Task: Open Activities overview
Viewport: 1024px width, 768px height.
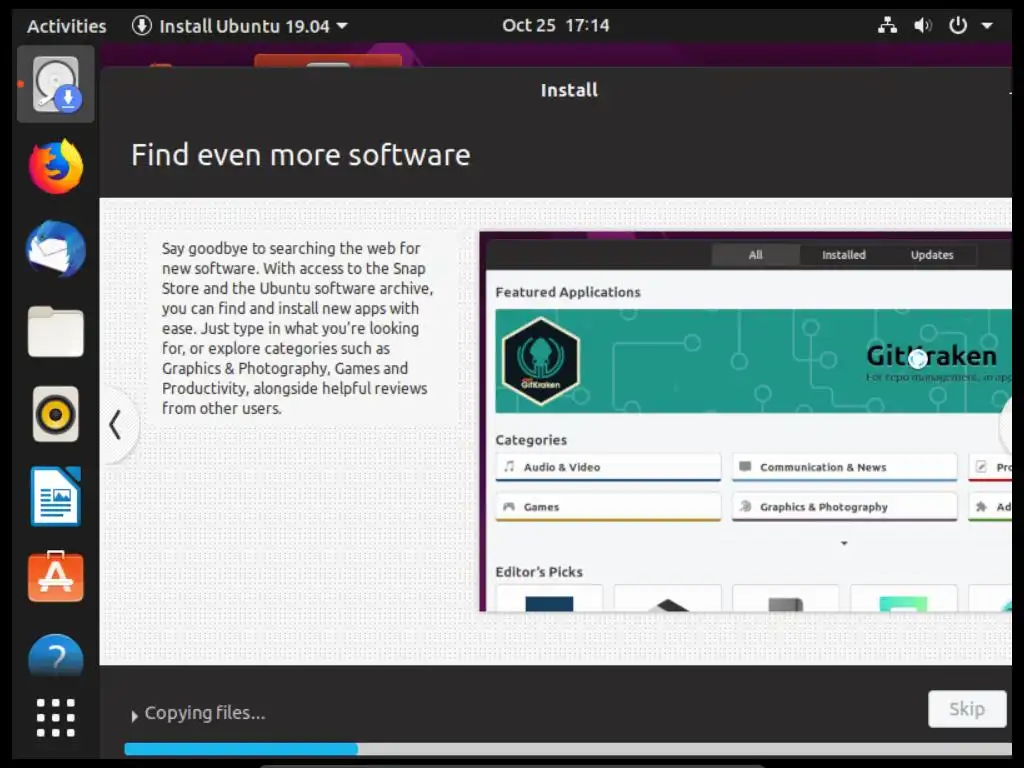Action: [x=67, y=26]
